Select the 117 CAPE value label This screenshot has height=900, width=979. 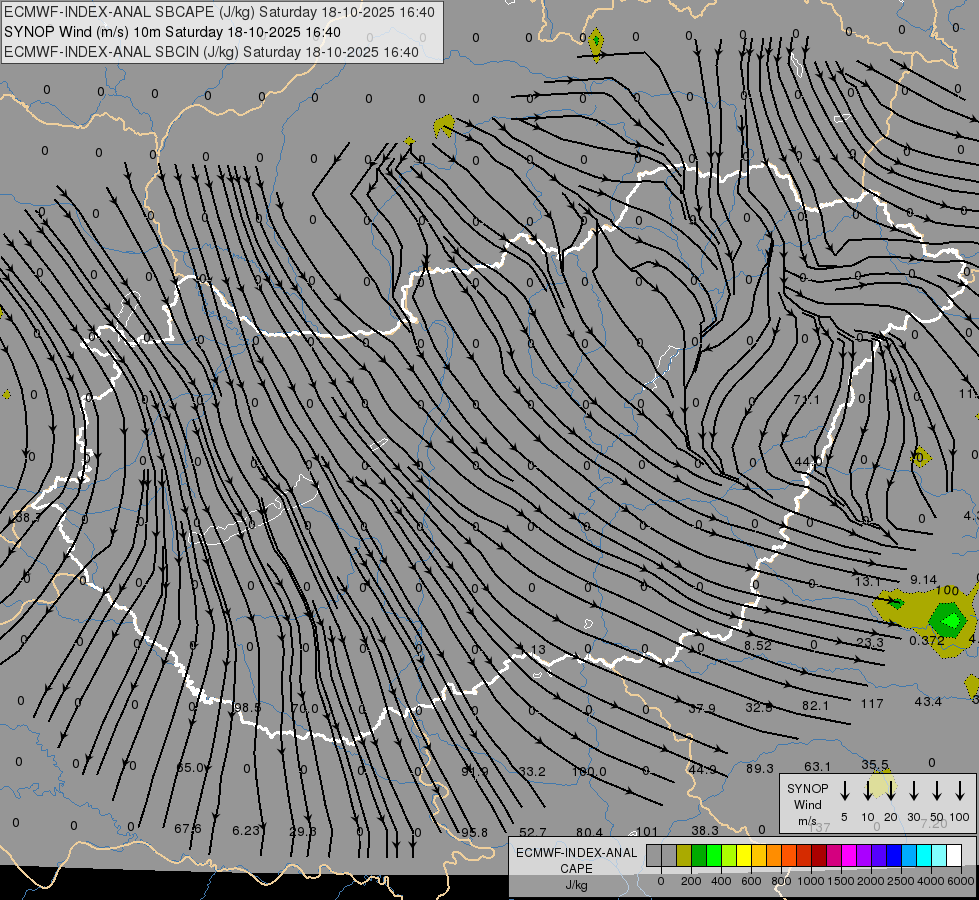(872, 704)
